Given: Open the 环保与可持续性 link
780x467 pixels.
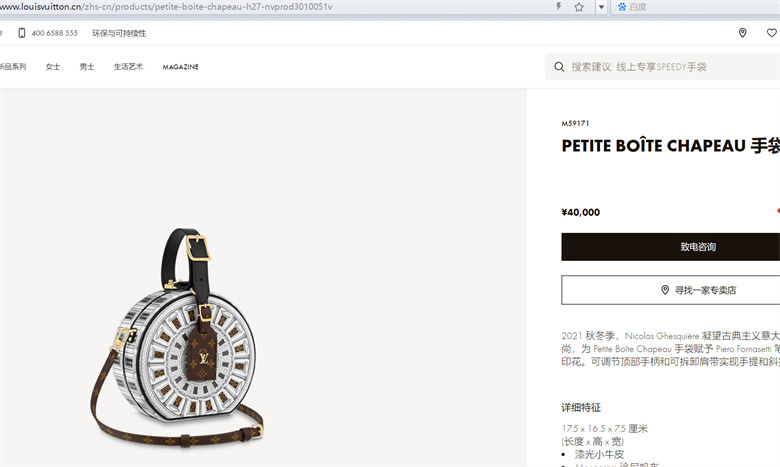Looking at the screenshot, I should click(x=119, y=33).
